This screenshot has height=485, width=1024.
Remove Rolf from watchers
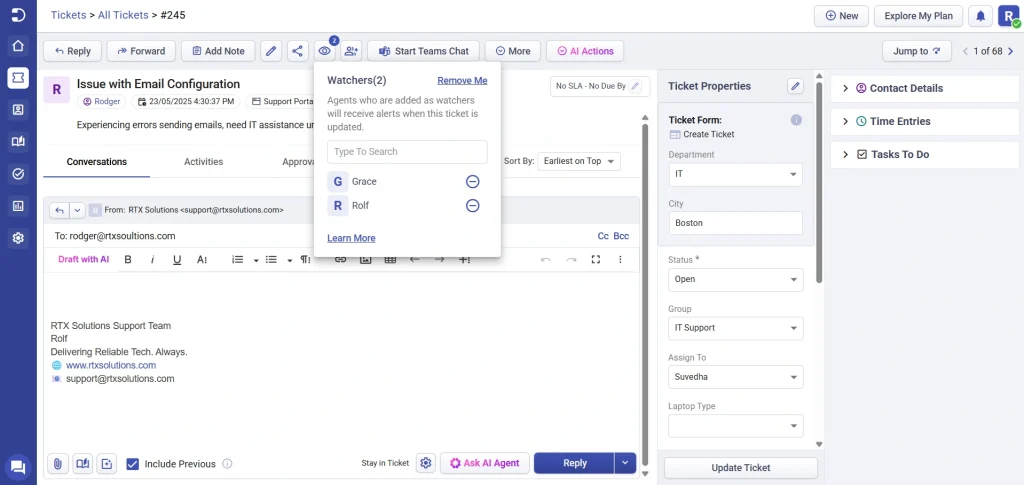pyautogui.click(x=472, y=206)
